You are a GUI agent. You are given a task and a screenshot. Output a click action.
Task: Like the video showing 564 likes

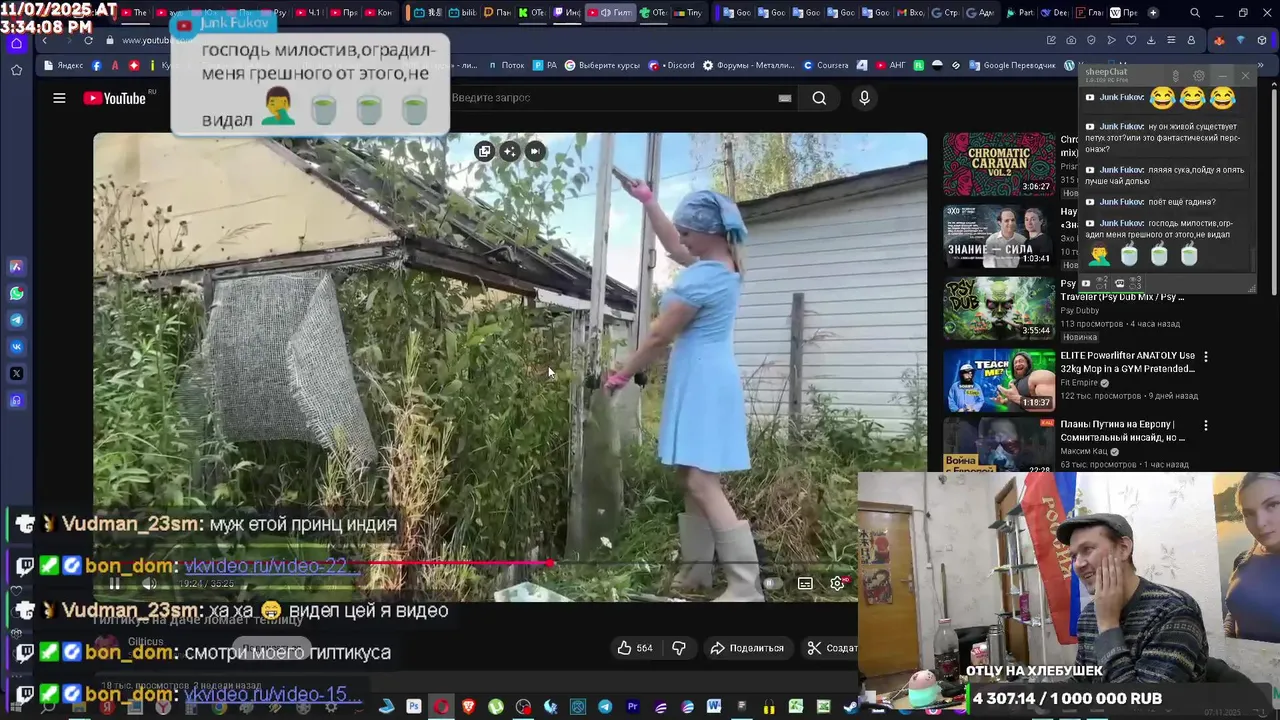pyautogui.click(x=634, y=648)
